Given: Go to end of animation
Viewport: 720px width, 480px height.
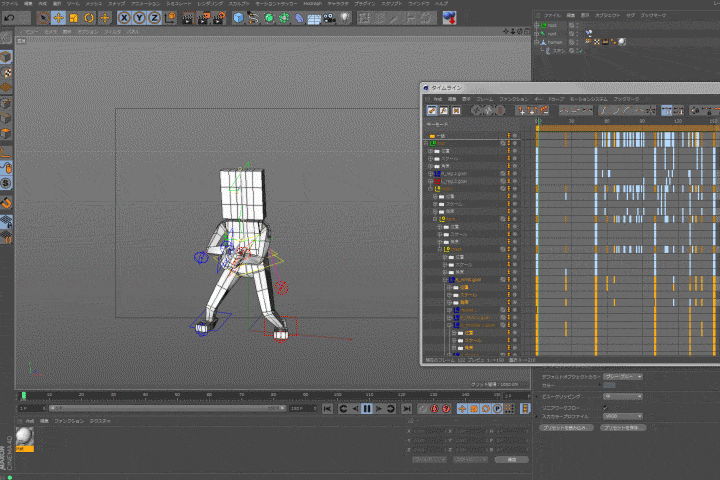Looking at the screenshot, I should 406,409.
